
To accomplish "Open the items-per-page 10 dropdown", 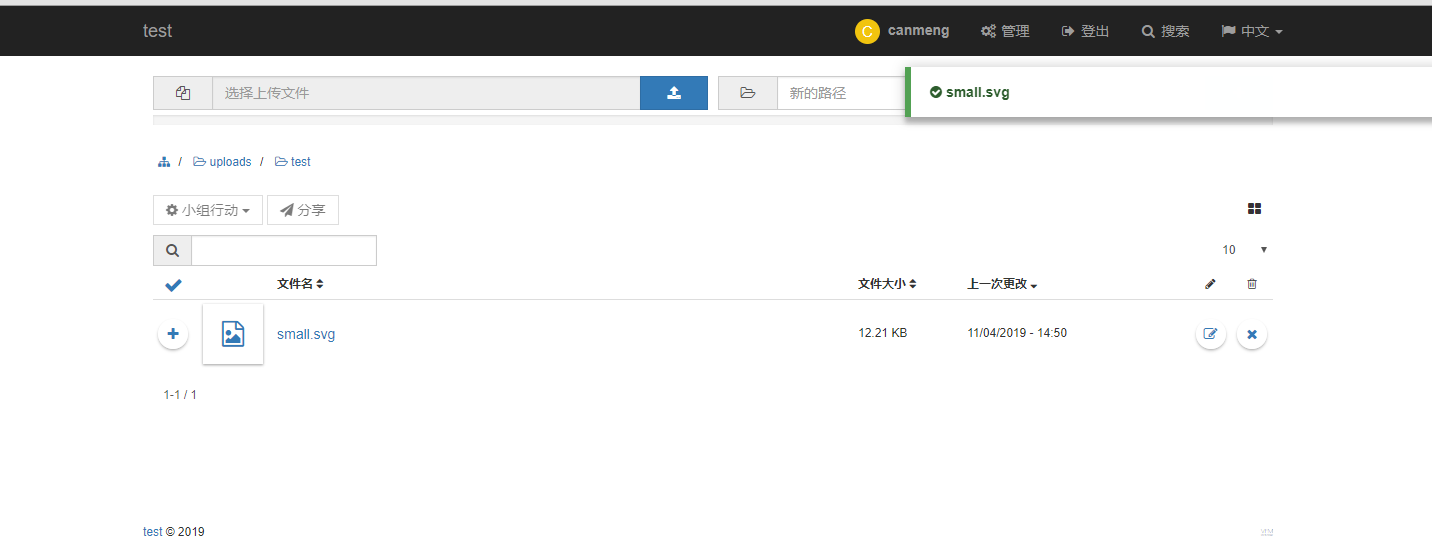I will pos(1244,250).
